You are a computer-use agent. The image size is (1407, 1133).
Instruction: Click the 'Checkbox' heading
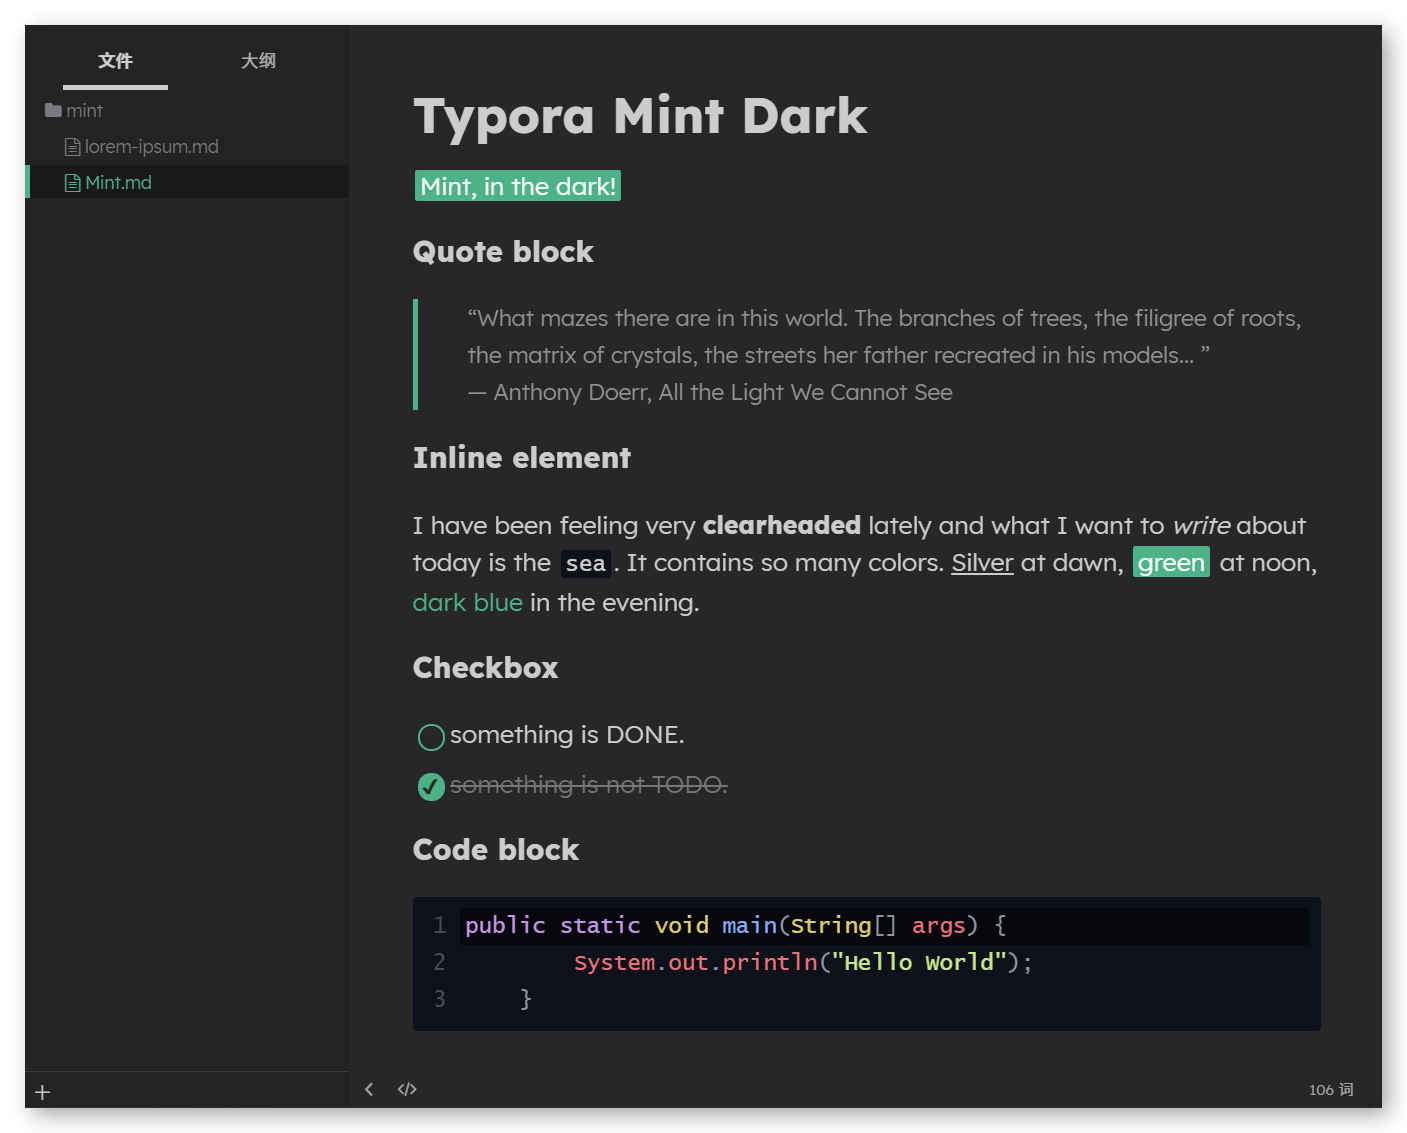pyautogui.click(x=485, y=668)
